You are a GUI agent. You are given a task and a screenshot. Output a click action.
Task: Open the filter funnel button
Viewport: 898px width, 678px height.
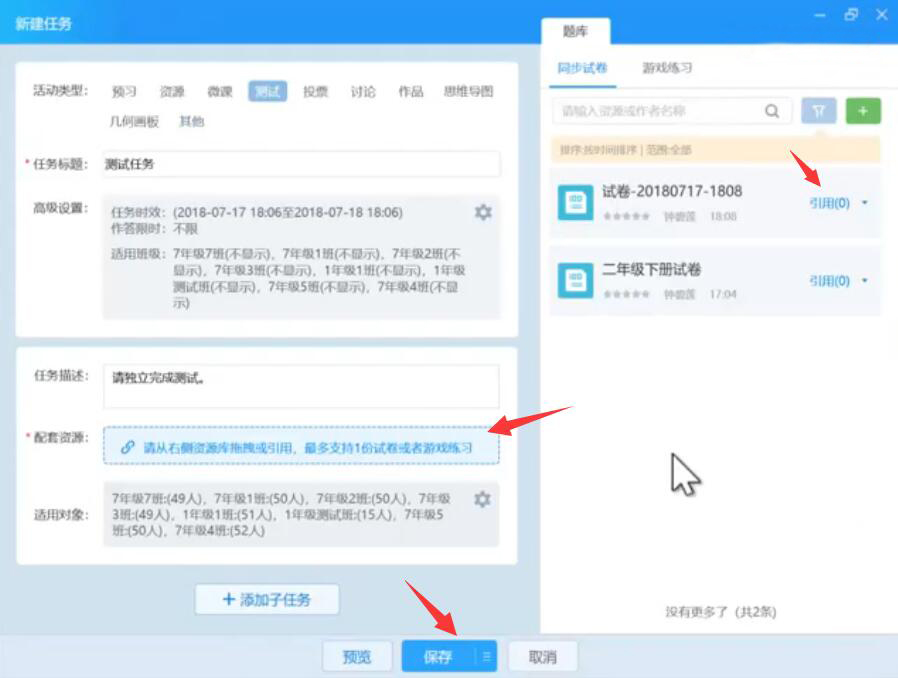click(819, 111)
